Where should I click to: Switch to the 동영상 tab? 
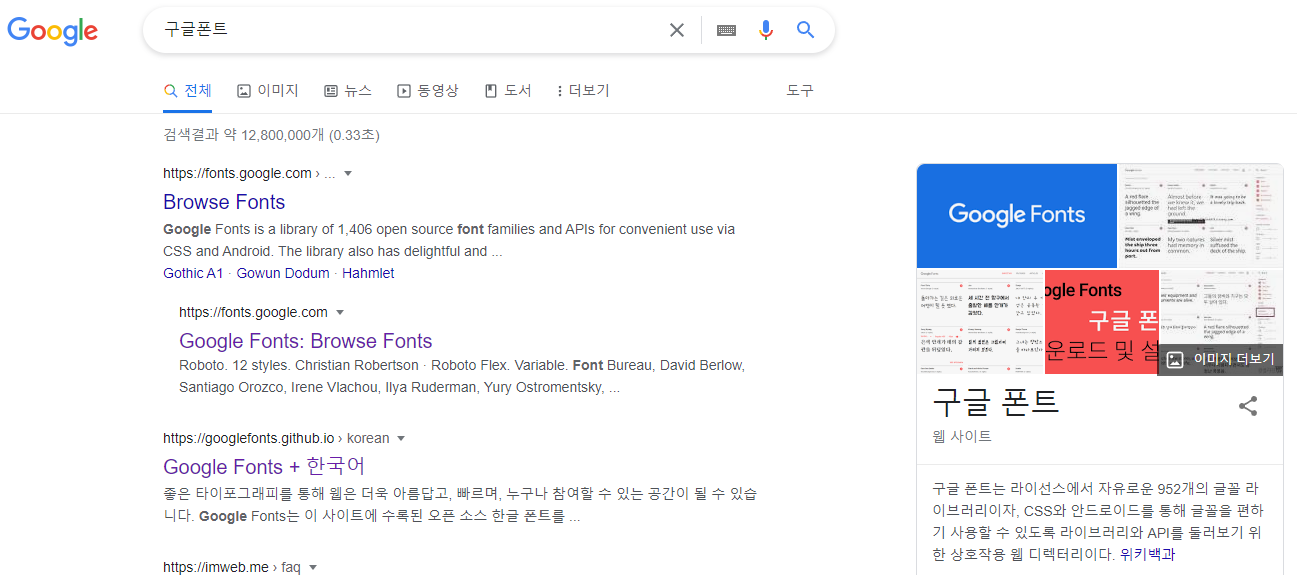click(428, 91)
